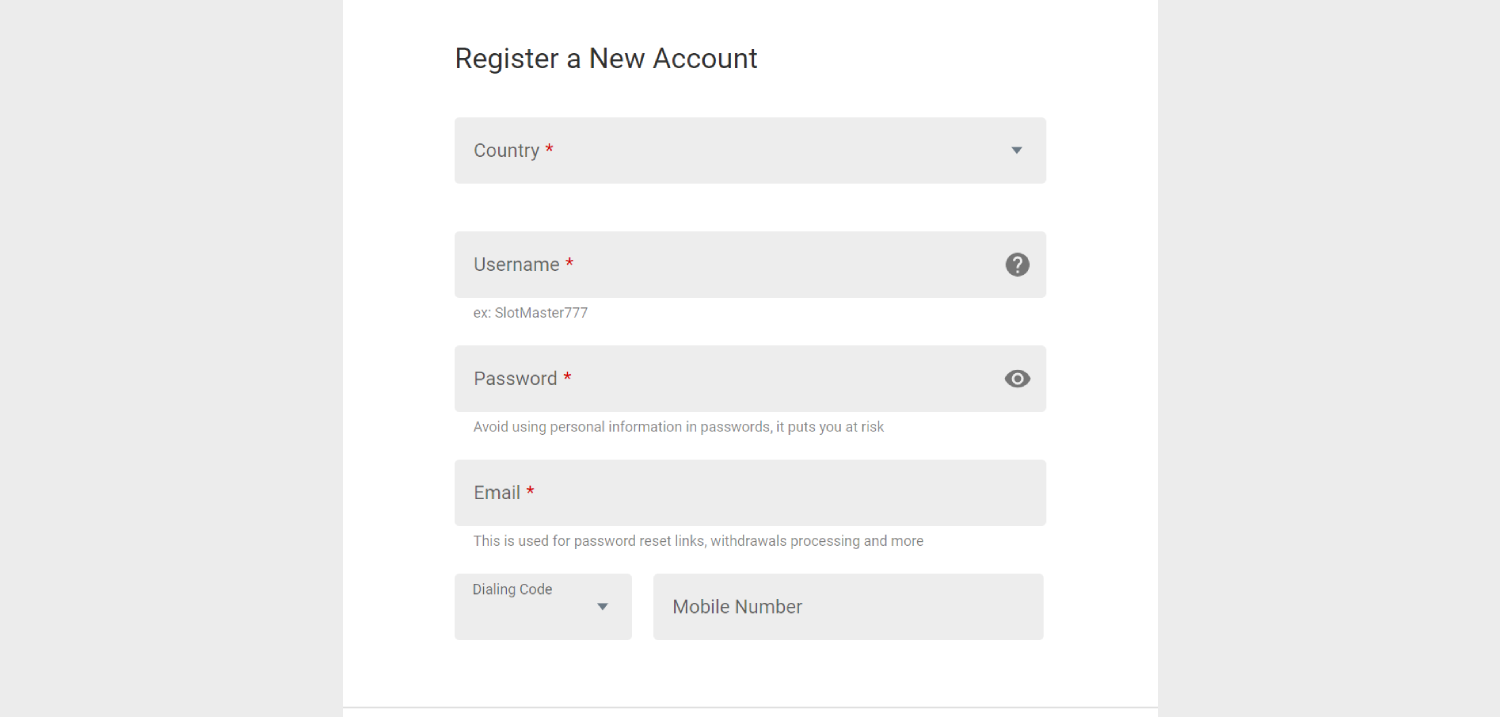Click the Username label text
Screen dimensions: 1500x717
516,265
